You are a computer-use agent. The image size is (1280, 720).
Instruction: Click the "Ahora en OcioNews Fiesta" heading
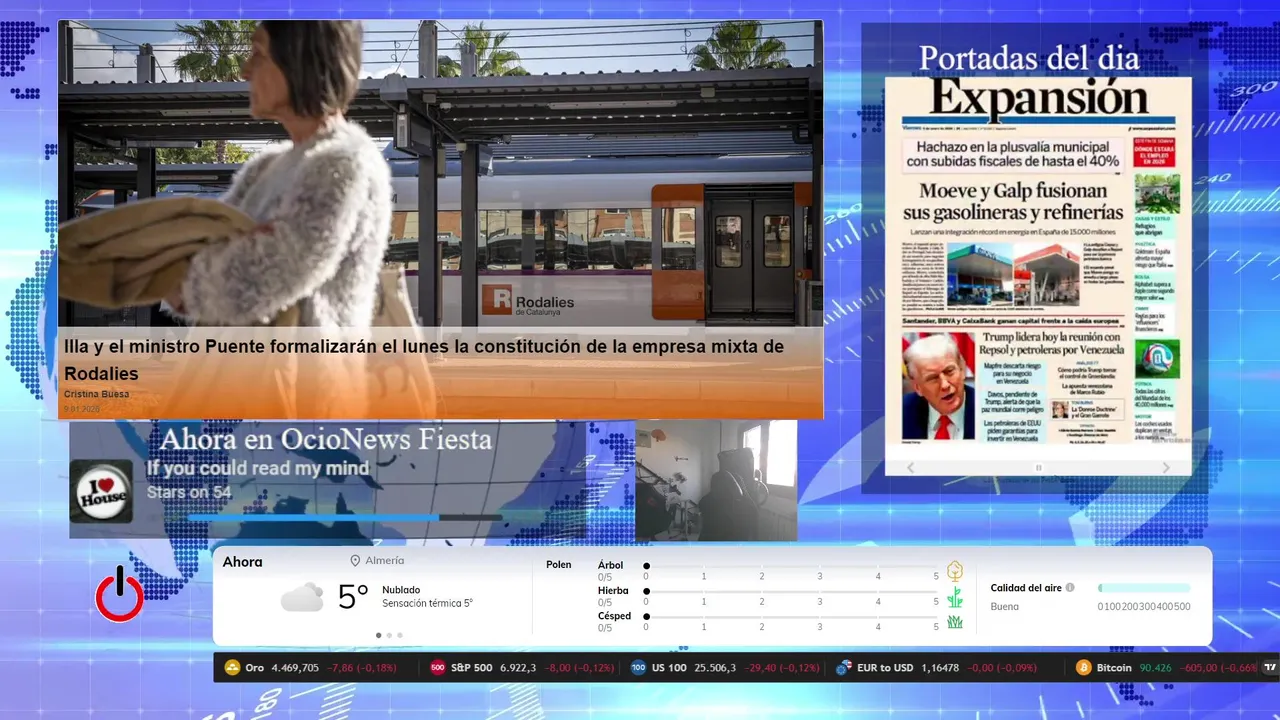click(x=326, y=439)
